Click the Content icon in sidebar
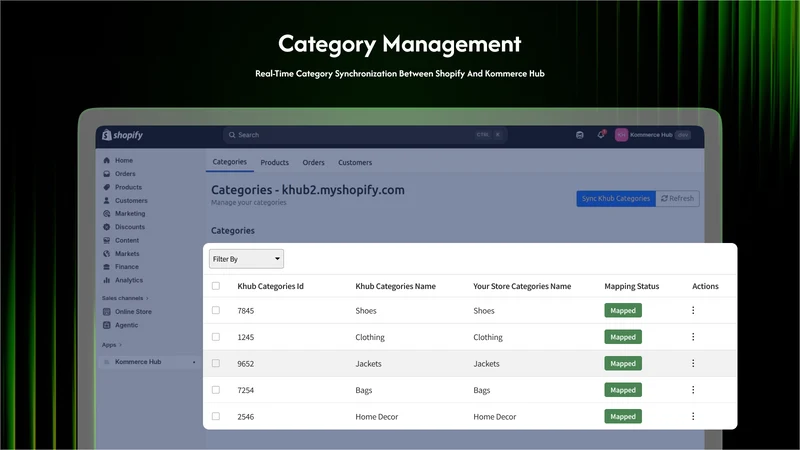This screenshot has width=800, height=450. tap(107, 240)
